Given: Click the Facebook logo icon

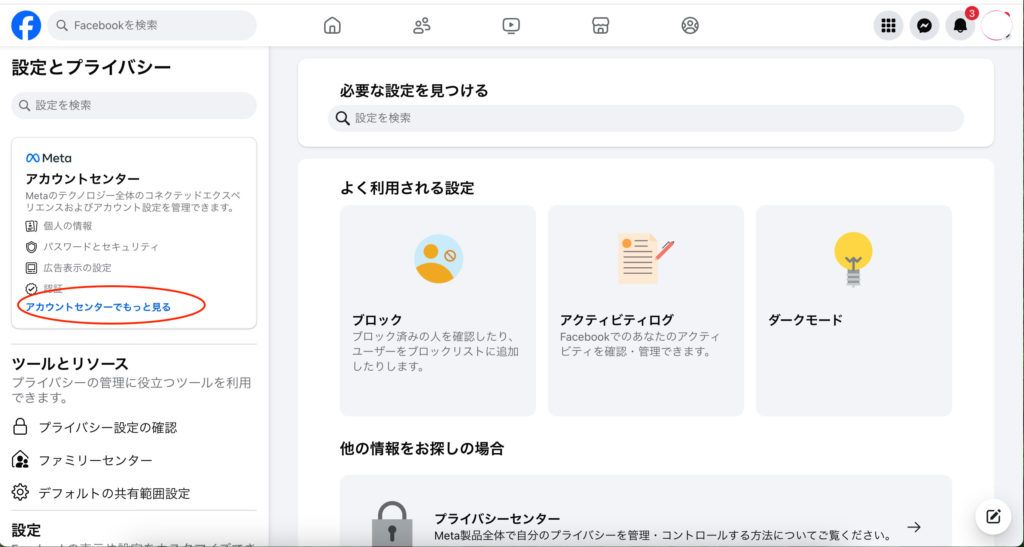Looking at the screenshot, I should tap(26, 25).
